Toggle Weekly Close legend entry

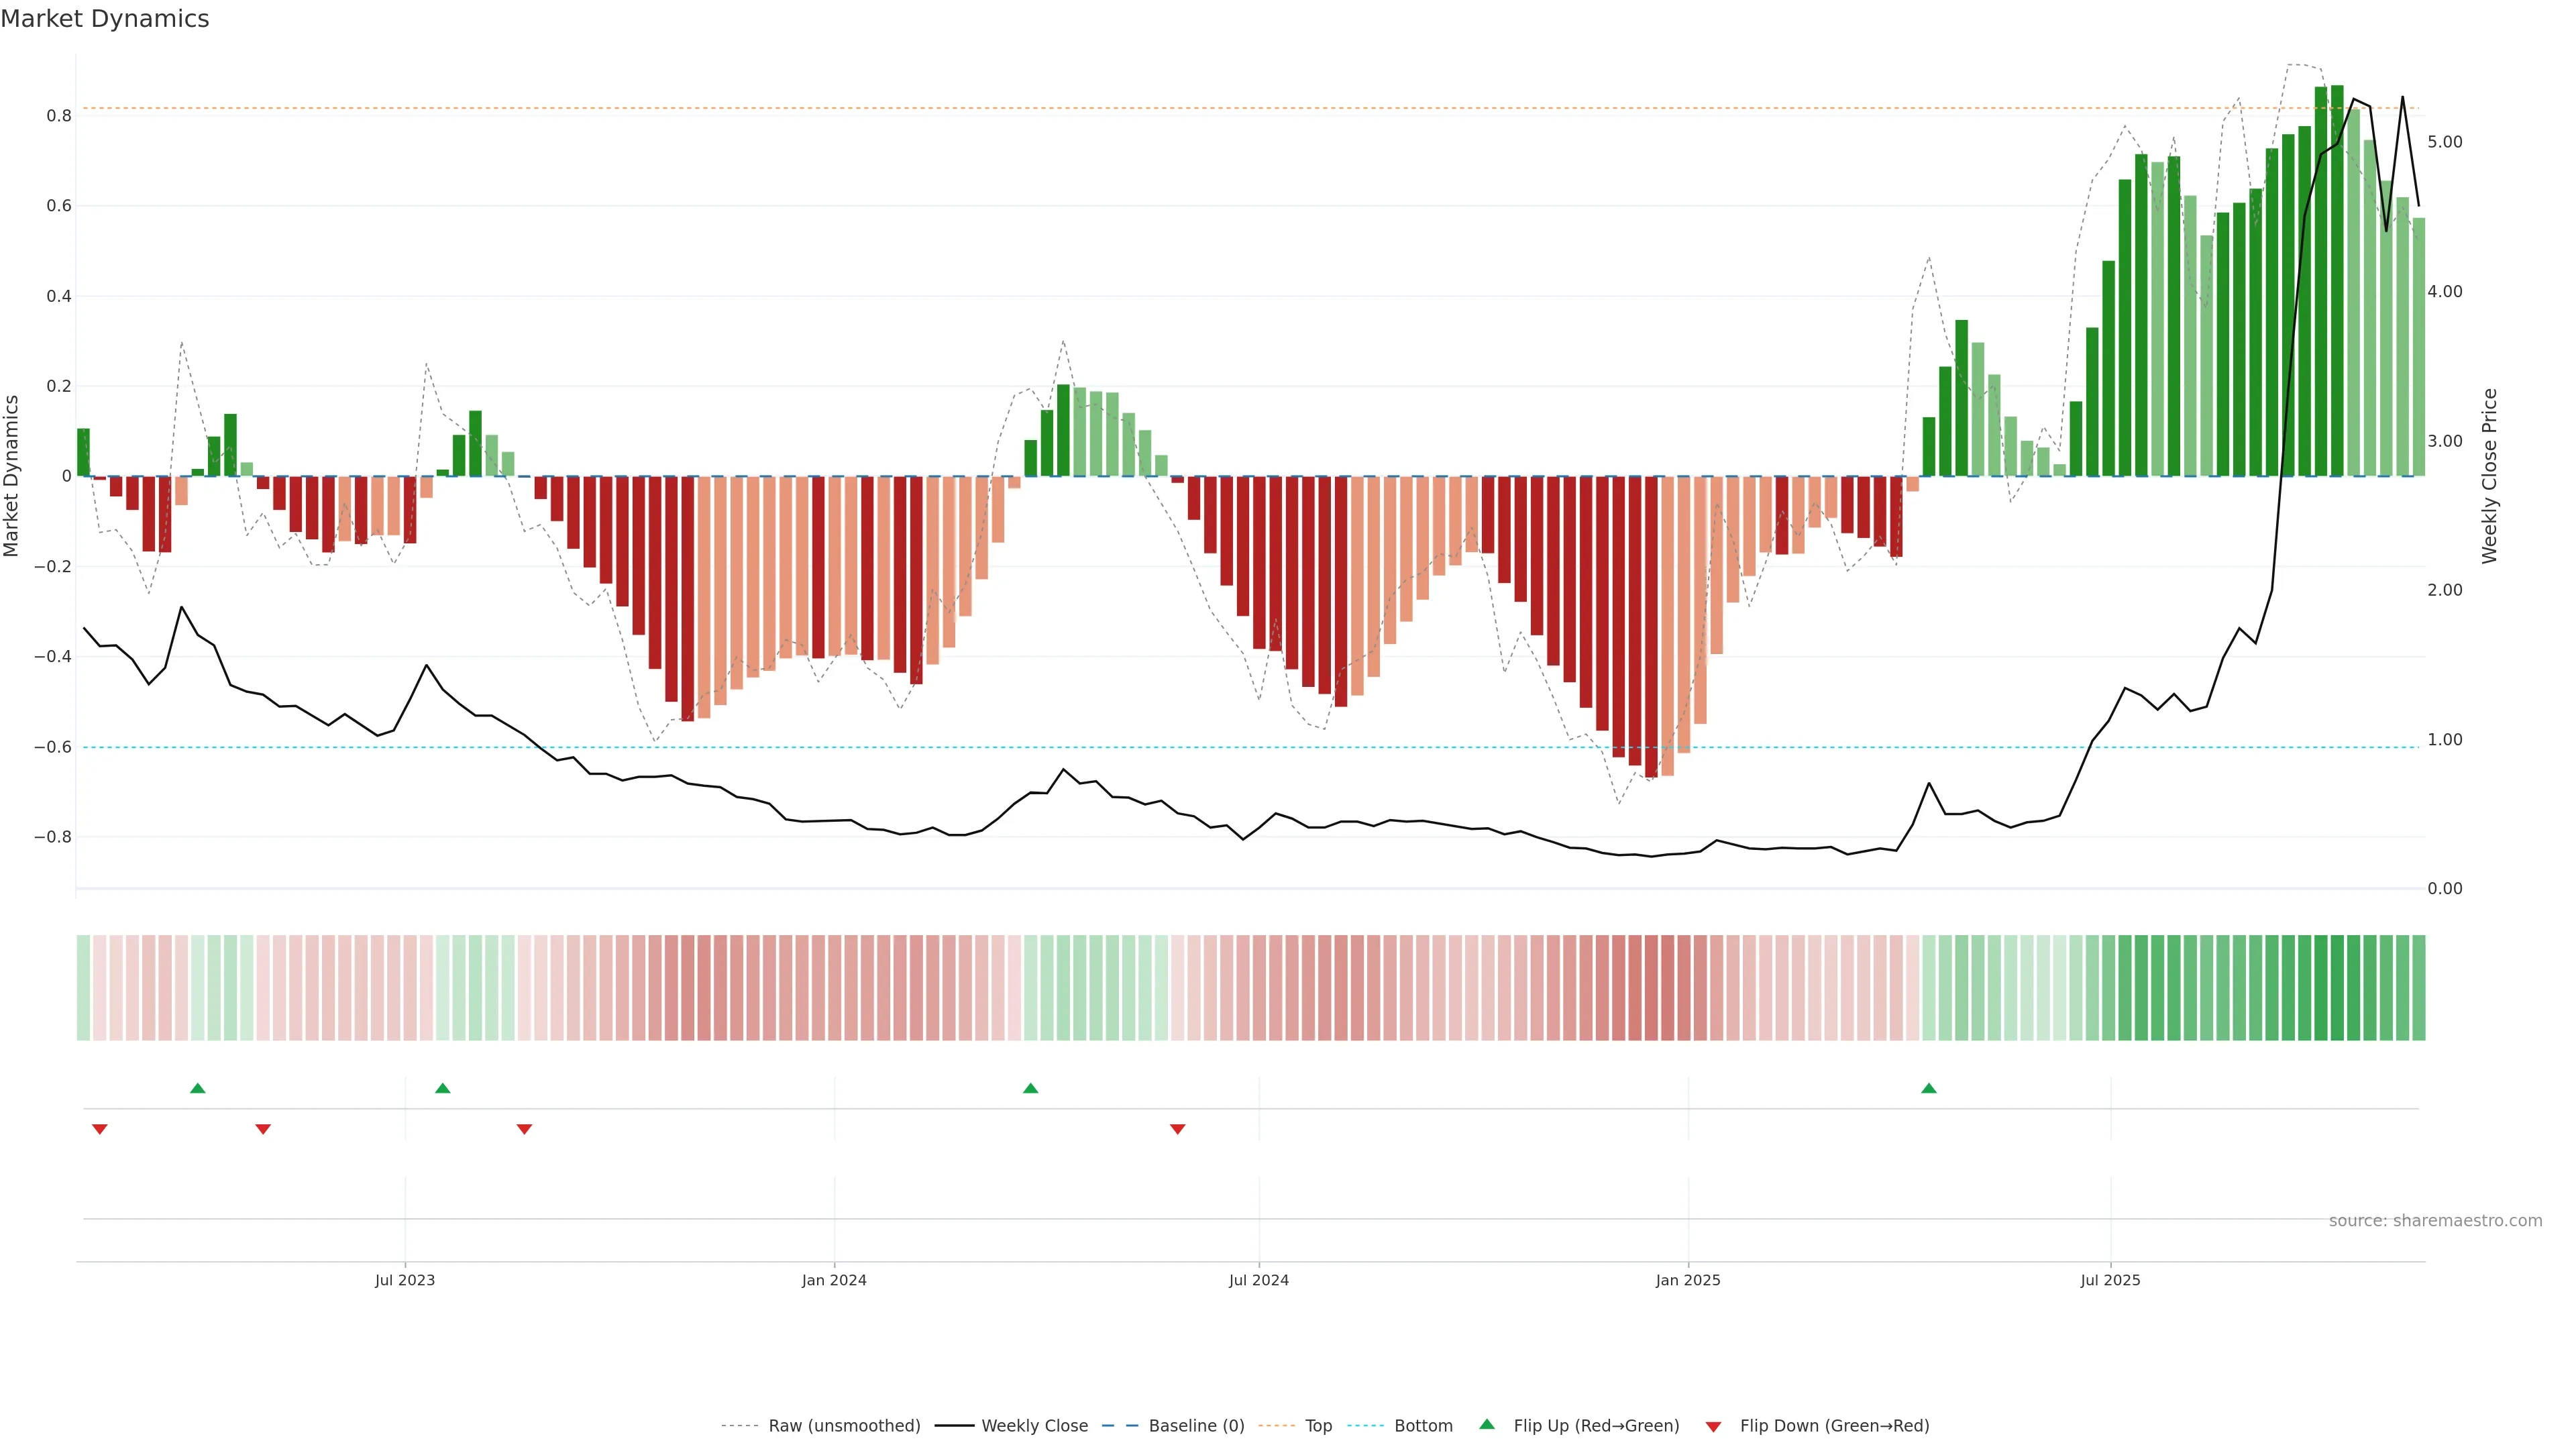[1034, 1426]
